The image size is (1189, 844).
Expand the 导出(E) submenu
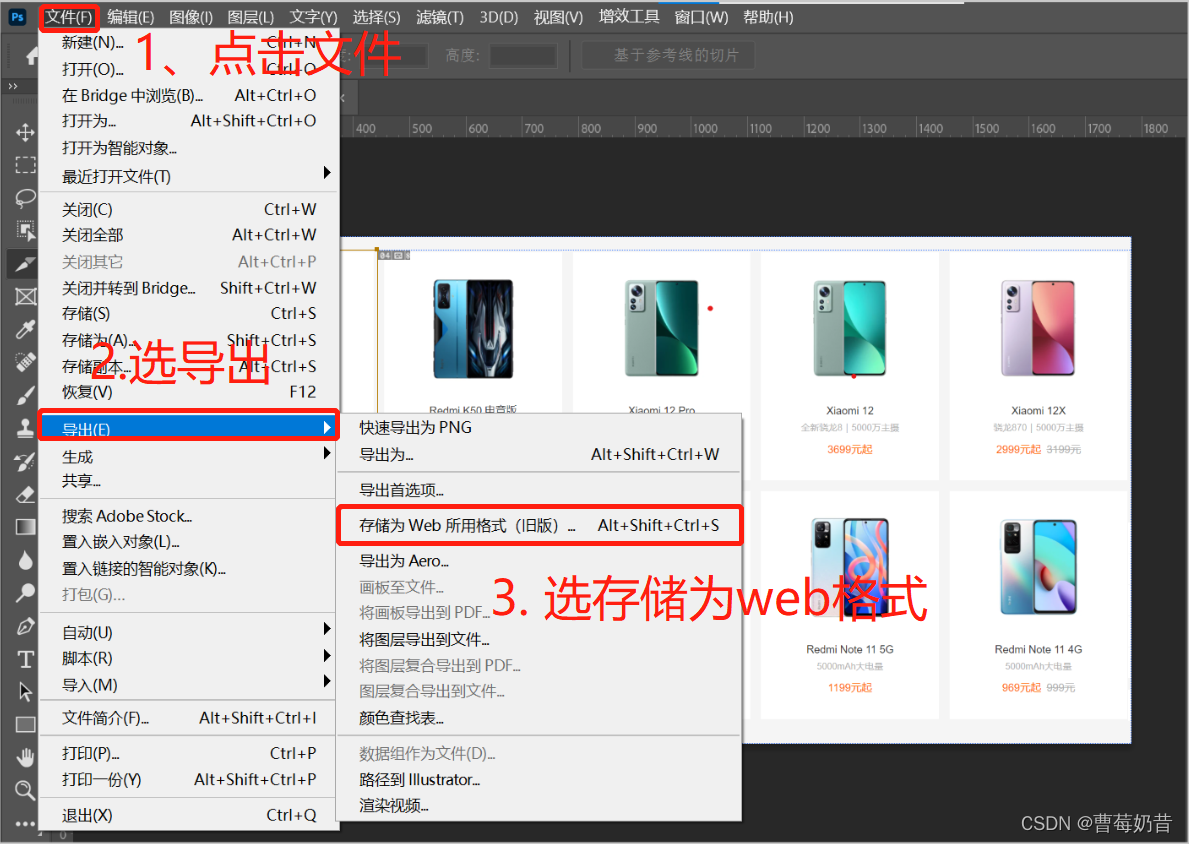(x=187, y=428)
